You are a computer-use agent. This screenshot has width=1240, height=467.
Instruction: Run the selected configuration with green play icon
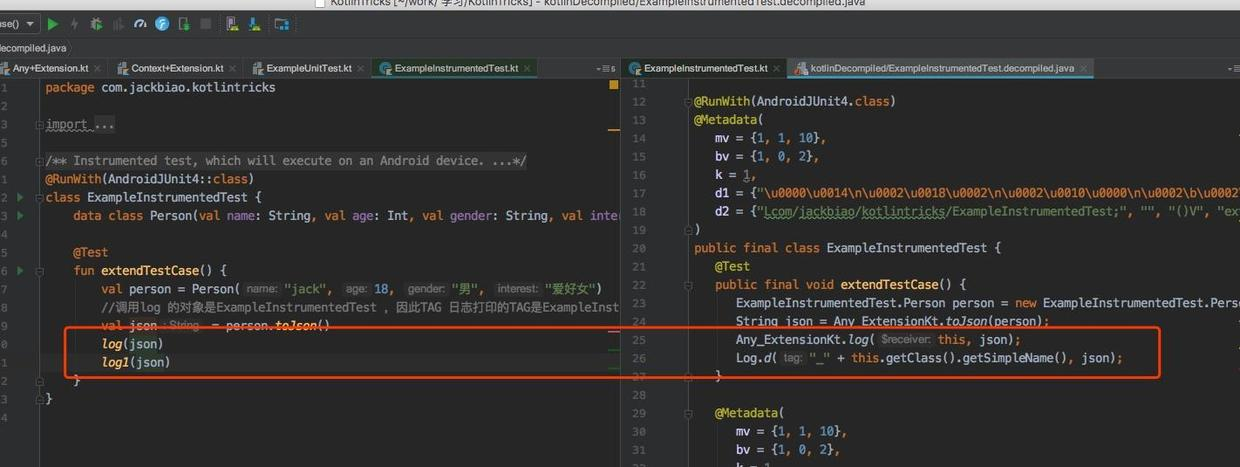click(x=53, y=24)
